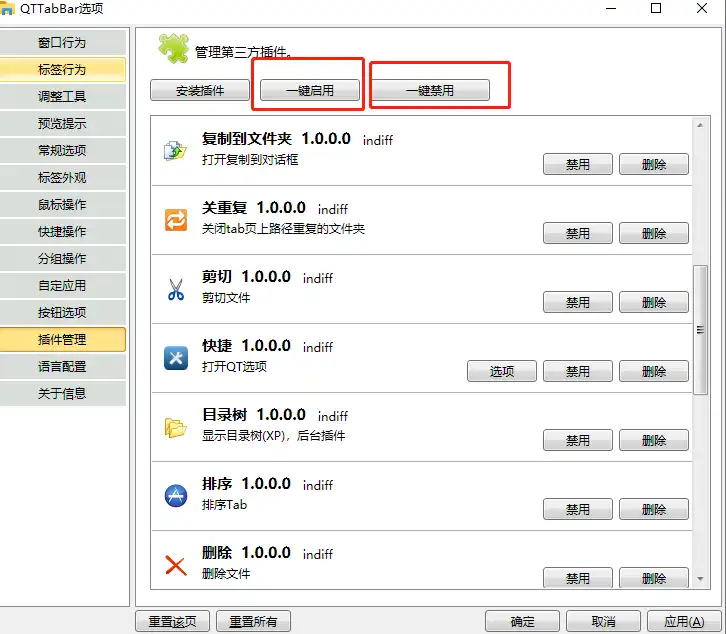This screenshot has width=726, height=634.
Task: Open the 按钮选项 tab
Action: tap(62, 312)
